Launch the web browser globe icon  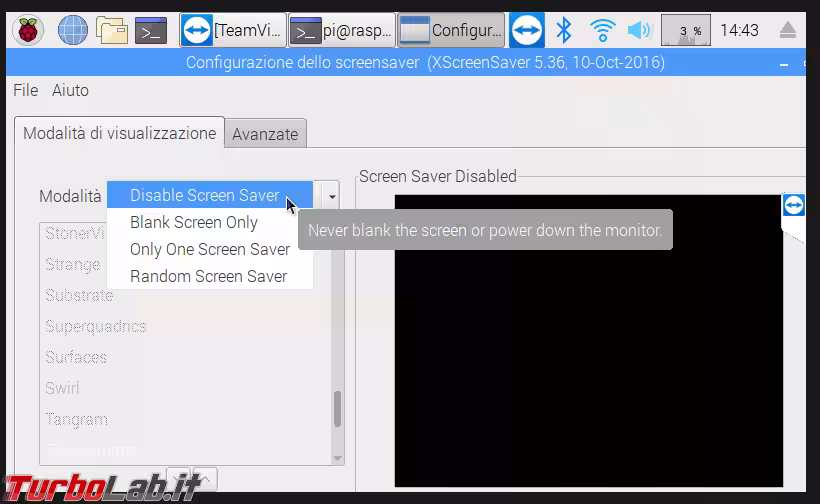click(73, 30)
